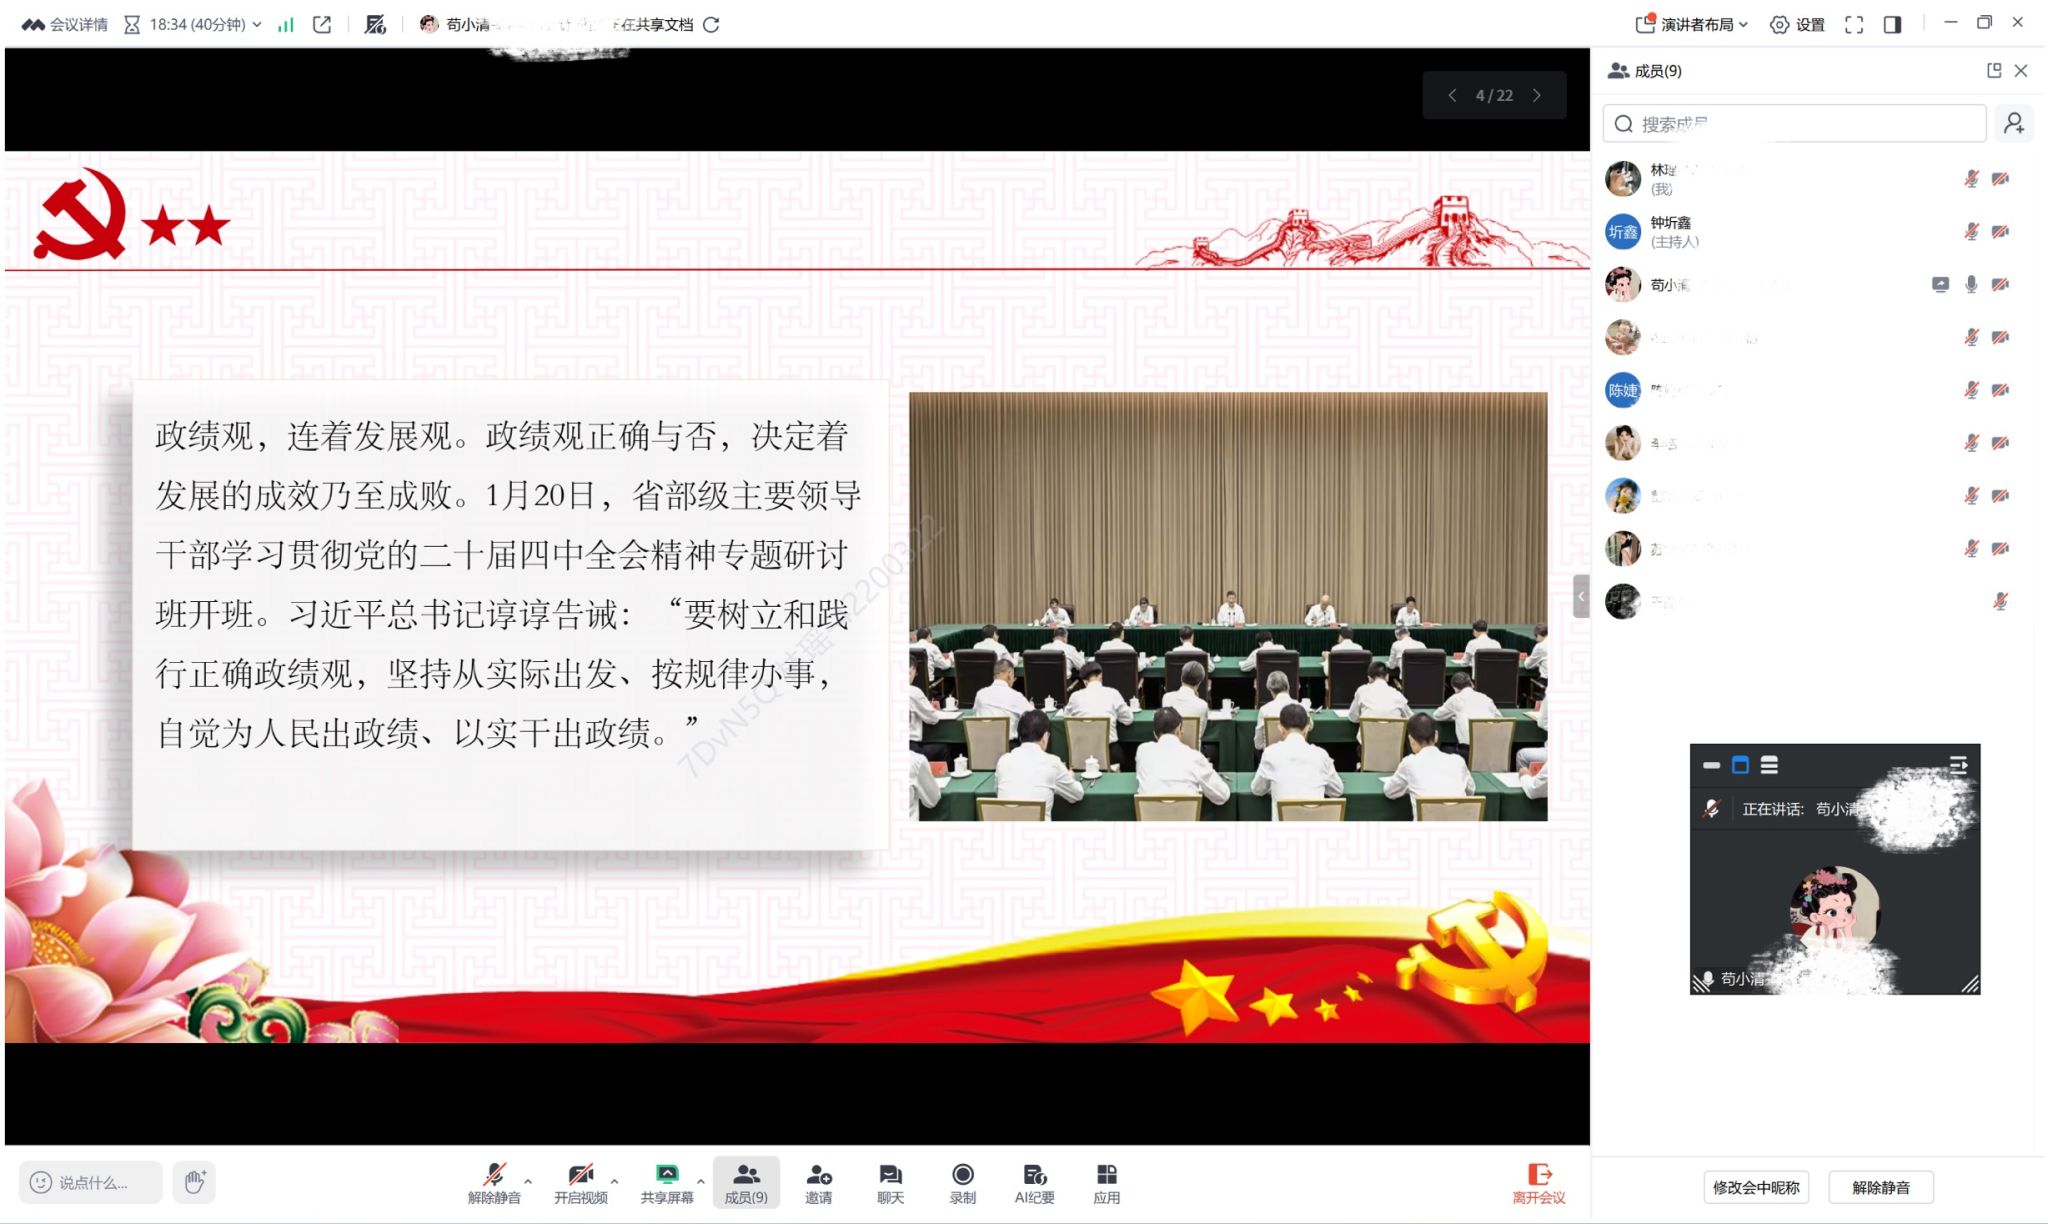Toggle the 成员(9) members panel
This screenshot has height=1224, width=2048.
click(x=746, y=1181)
